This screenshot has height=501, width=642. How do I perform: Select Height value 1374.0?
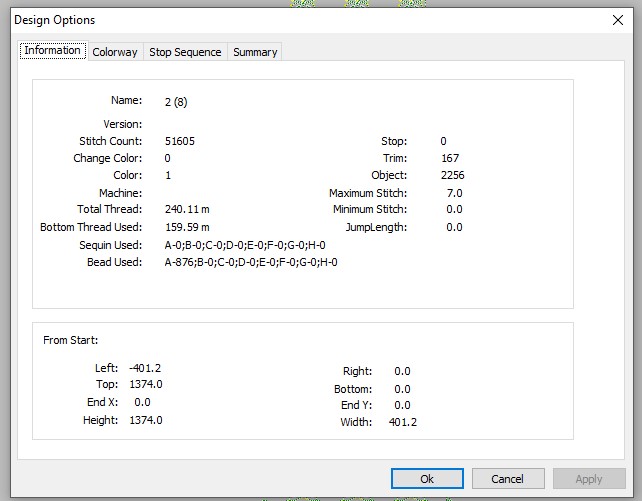click(146, 420)
